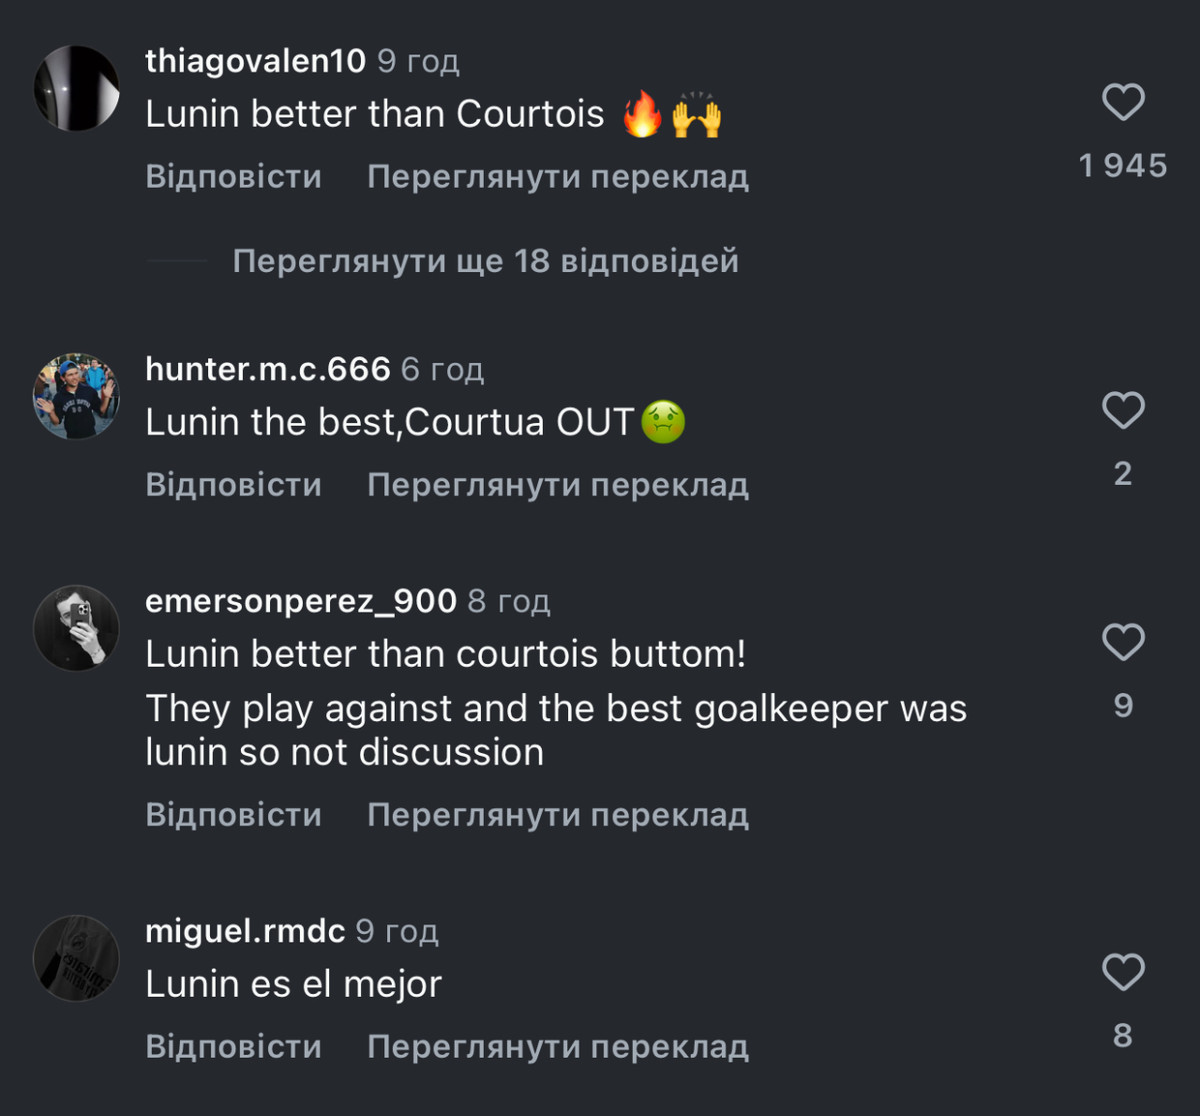Reply to emersonperez_900's comment
1200x1116 pixels.
coord(233,815)
